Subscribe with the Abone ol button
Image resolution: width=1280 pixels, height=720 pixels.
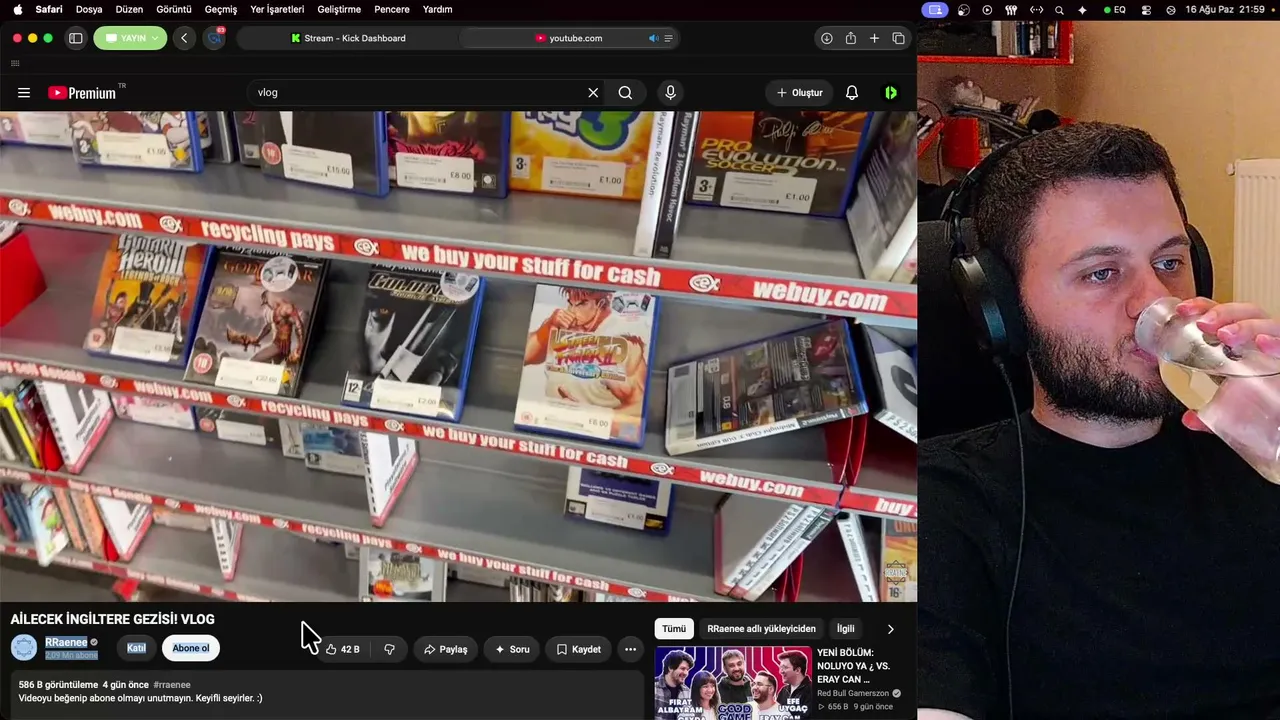coord(191,648)
